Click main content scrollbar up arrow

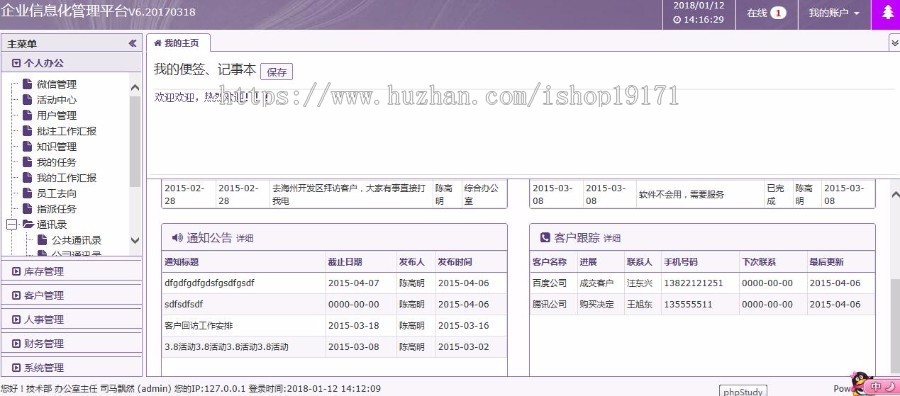click(x=895, y=195)
